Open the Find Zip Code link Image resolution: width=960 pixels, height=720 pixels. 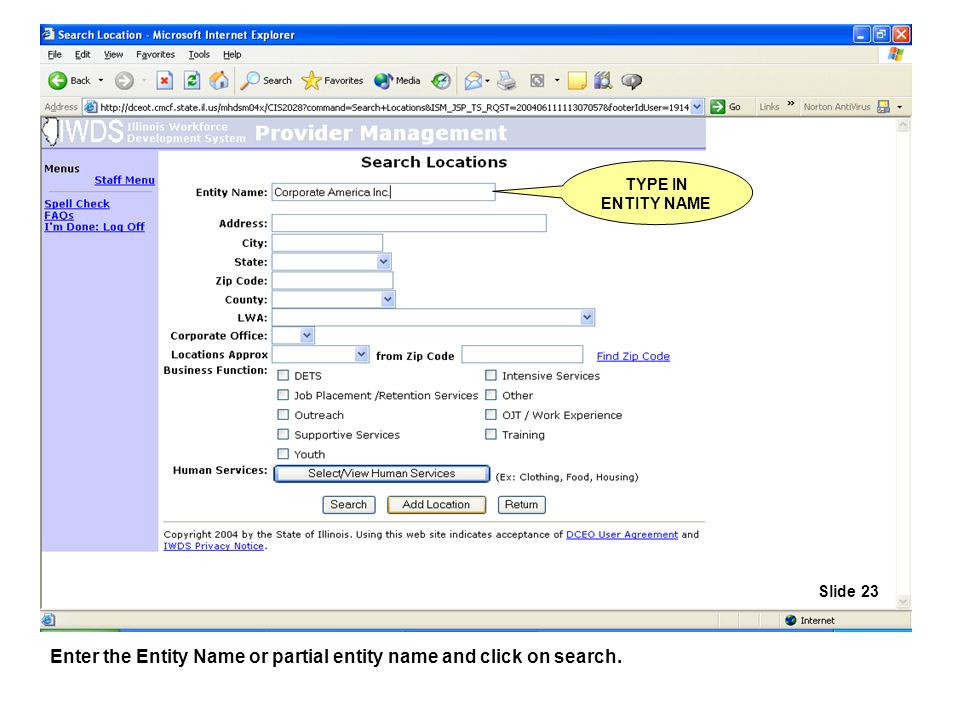(633, 356)
